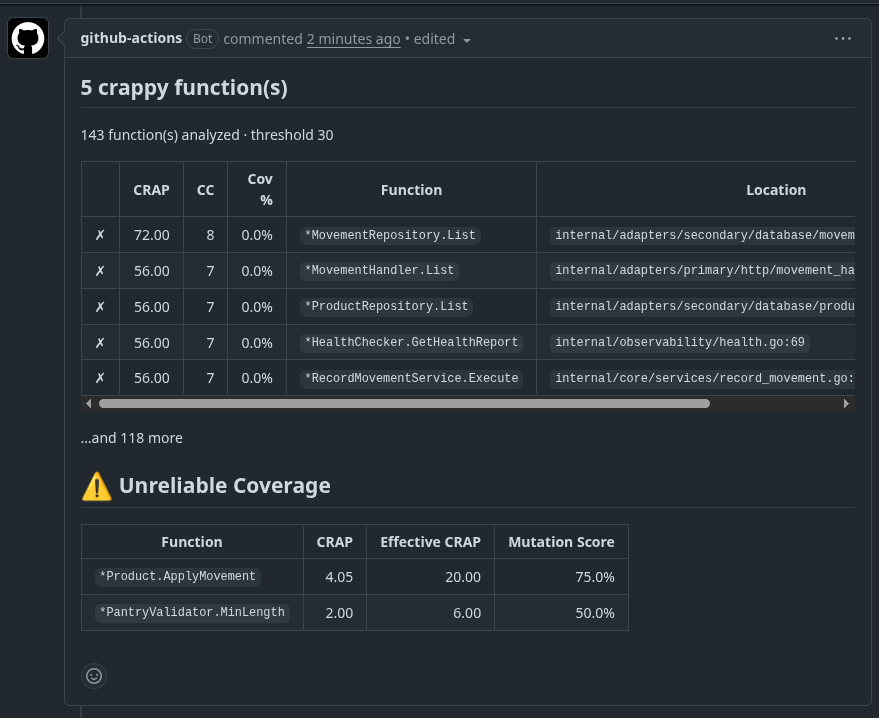Click the 75.0% mutation score

pyautogui.click(x=595, y=577)
